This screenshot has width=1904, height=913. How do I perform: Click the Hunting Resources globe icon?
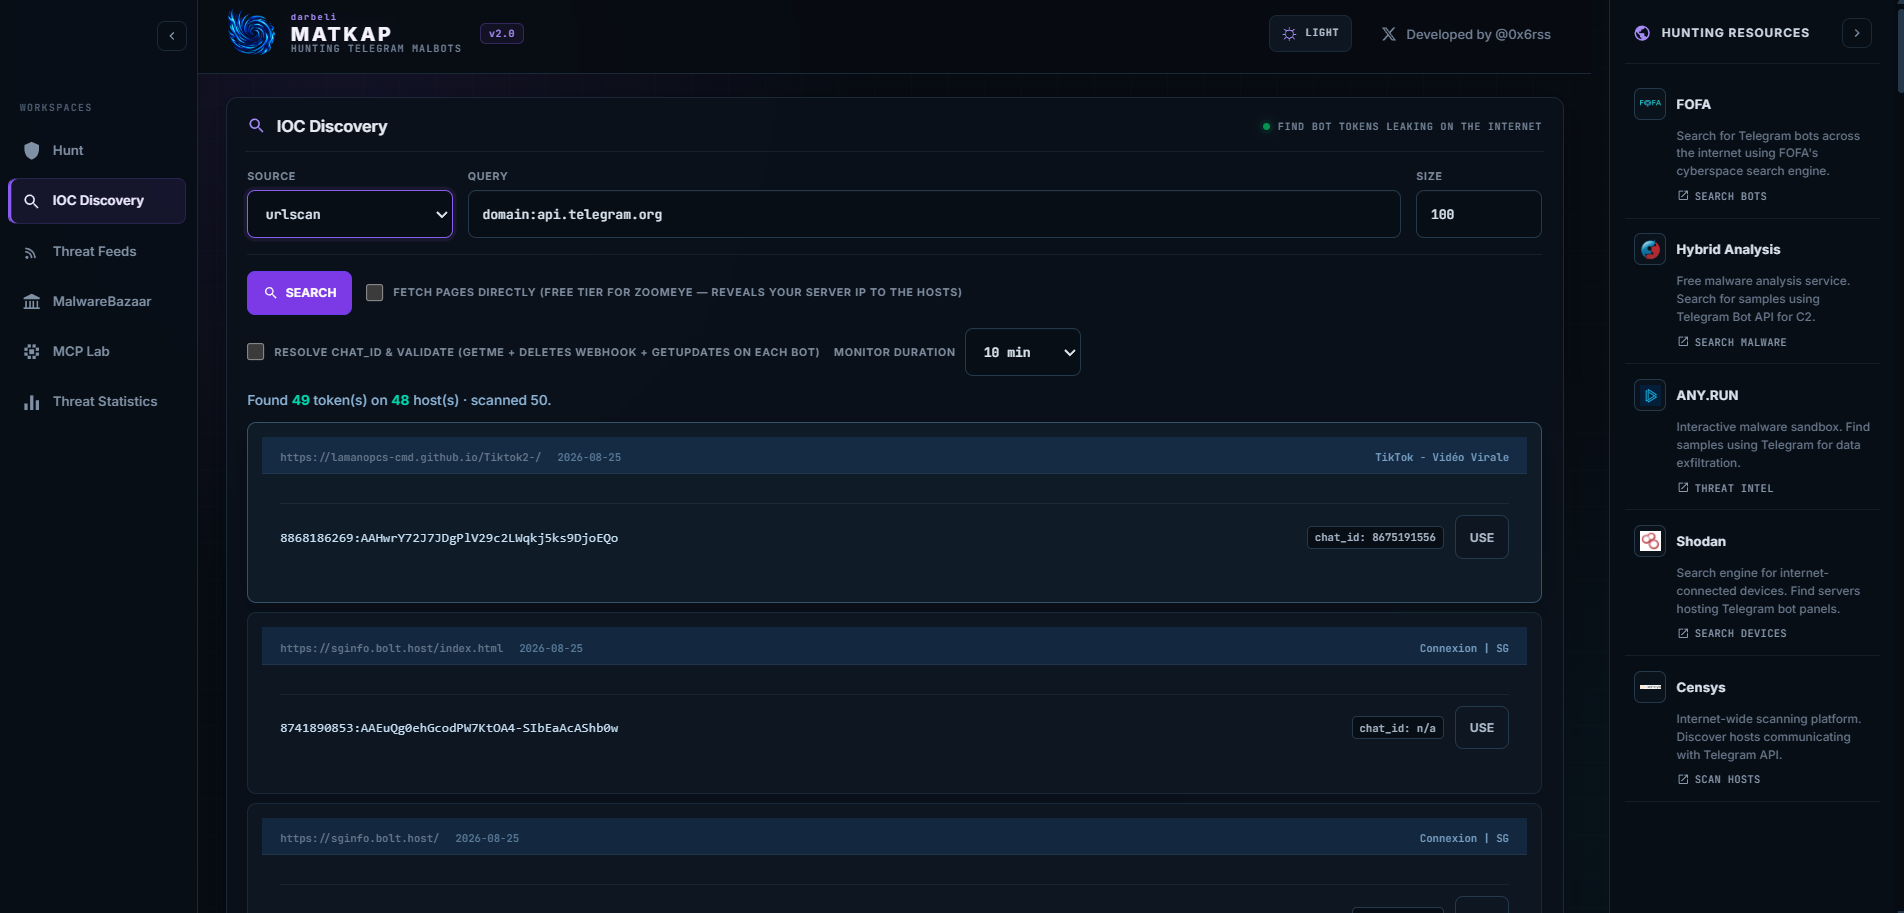point(1642,33)
